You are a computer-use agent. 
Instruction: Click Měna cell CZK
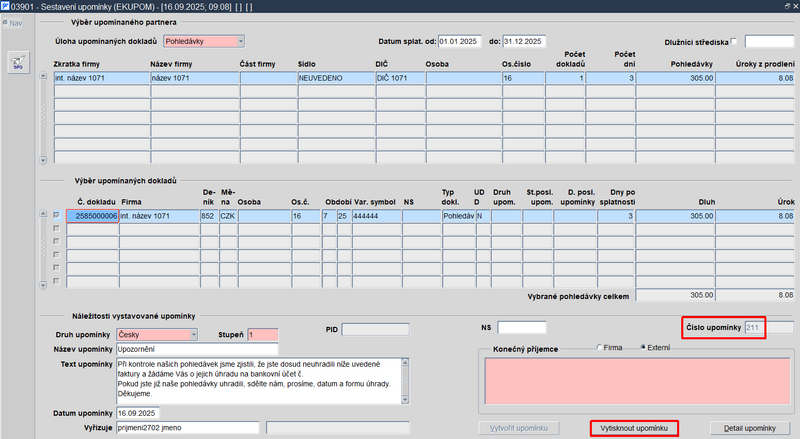coord(228,216)
